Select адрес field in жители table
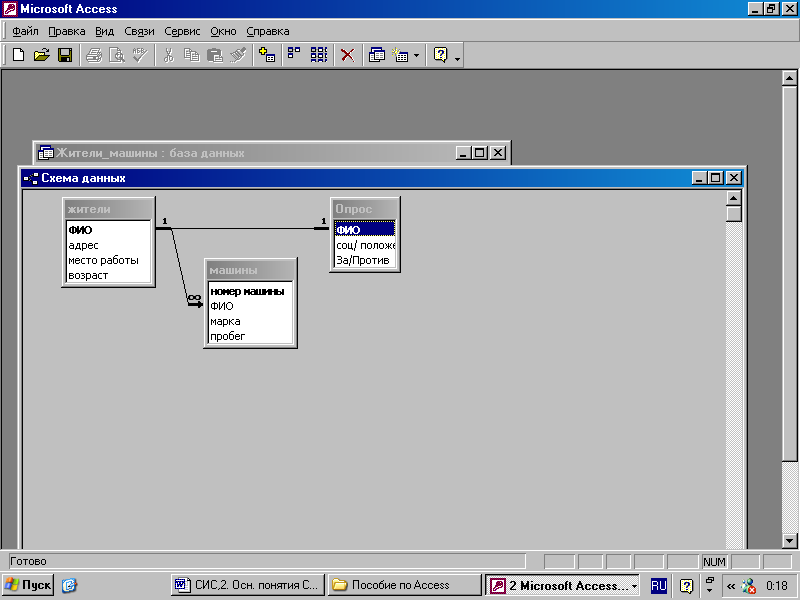 [x=108, y=245]
